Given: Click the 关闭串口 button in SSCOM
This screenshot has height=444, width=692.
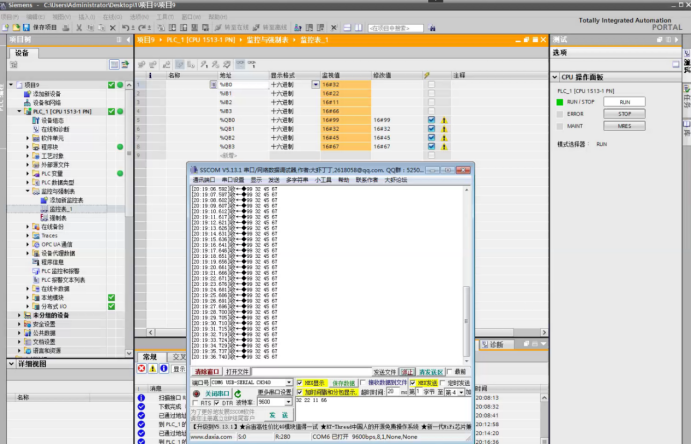Looking at the screenshot, I should (217, 393).
